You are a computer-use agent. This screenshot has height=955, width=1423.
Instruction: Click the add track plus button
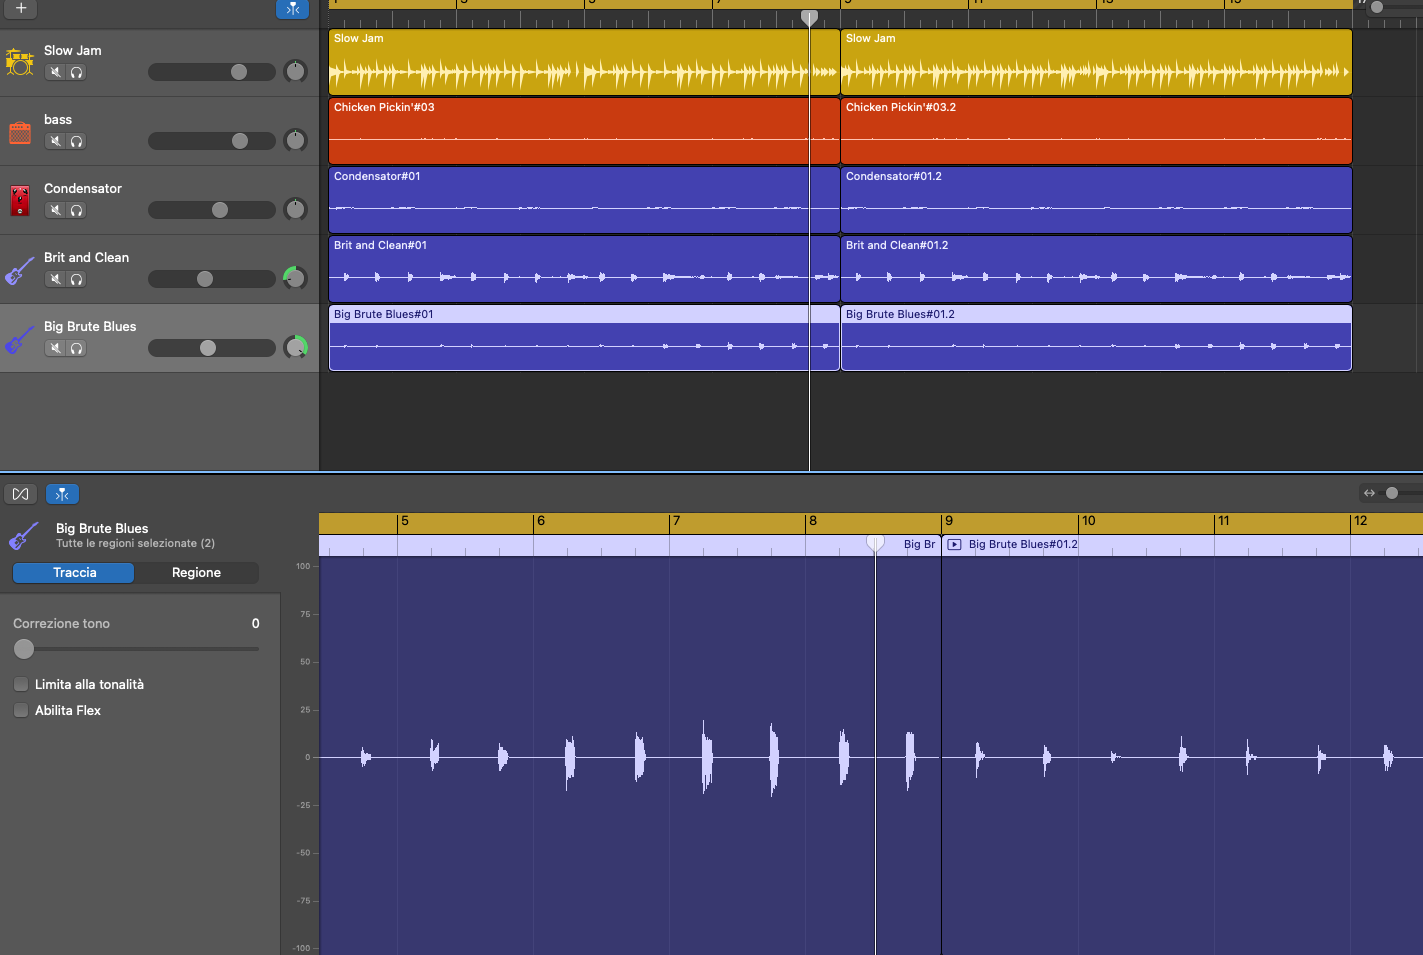tap(21, 9)
